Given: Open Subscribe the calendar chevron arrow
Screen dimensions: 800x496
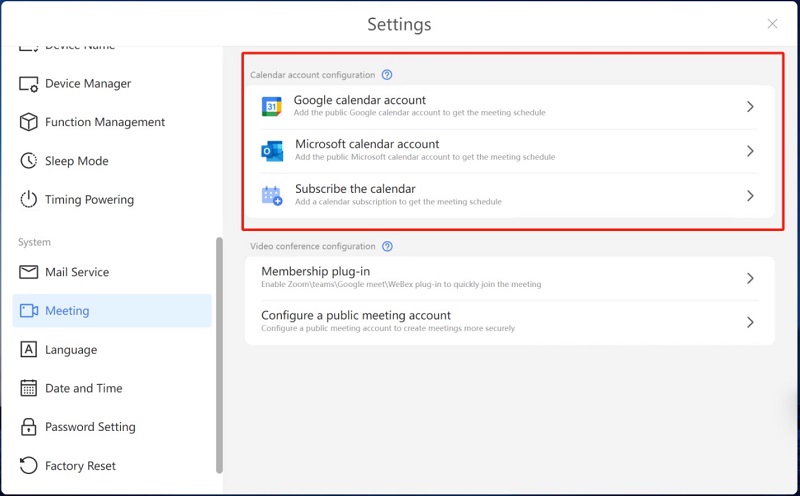Looking at the screenshot, I should pos(750,196).
